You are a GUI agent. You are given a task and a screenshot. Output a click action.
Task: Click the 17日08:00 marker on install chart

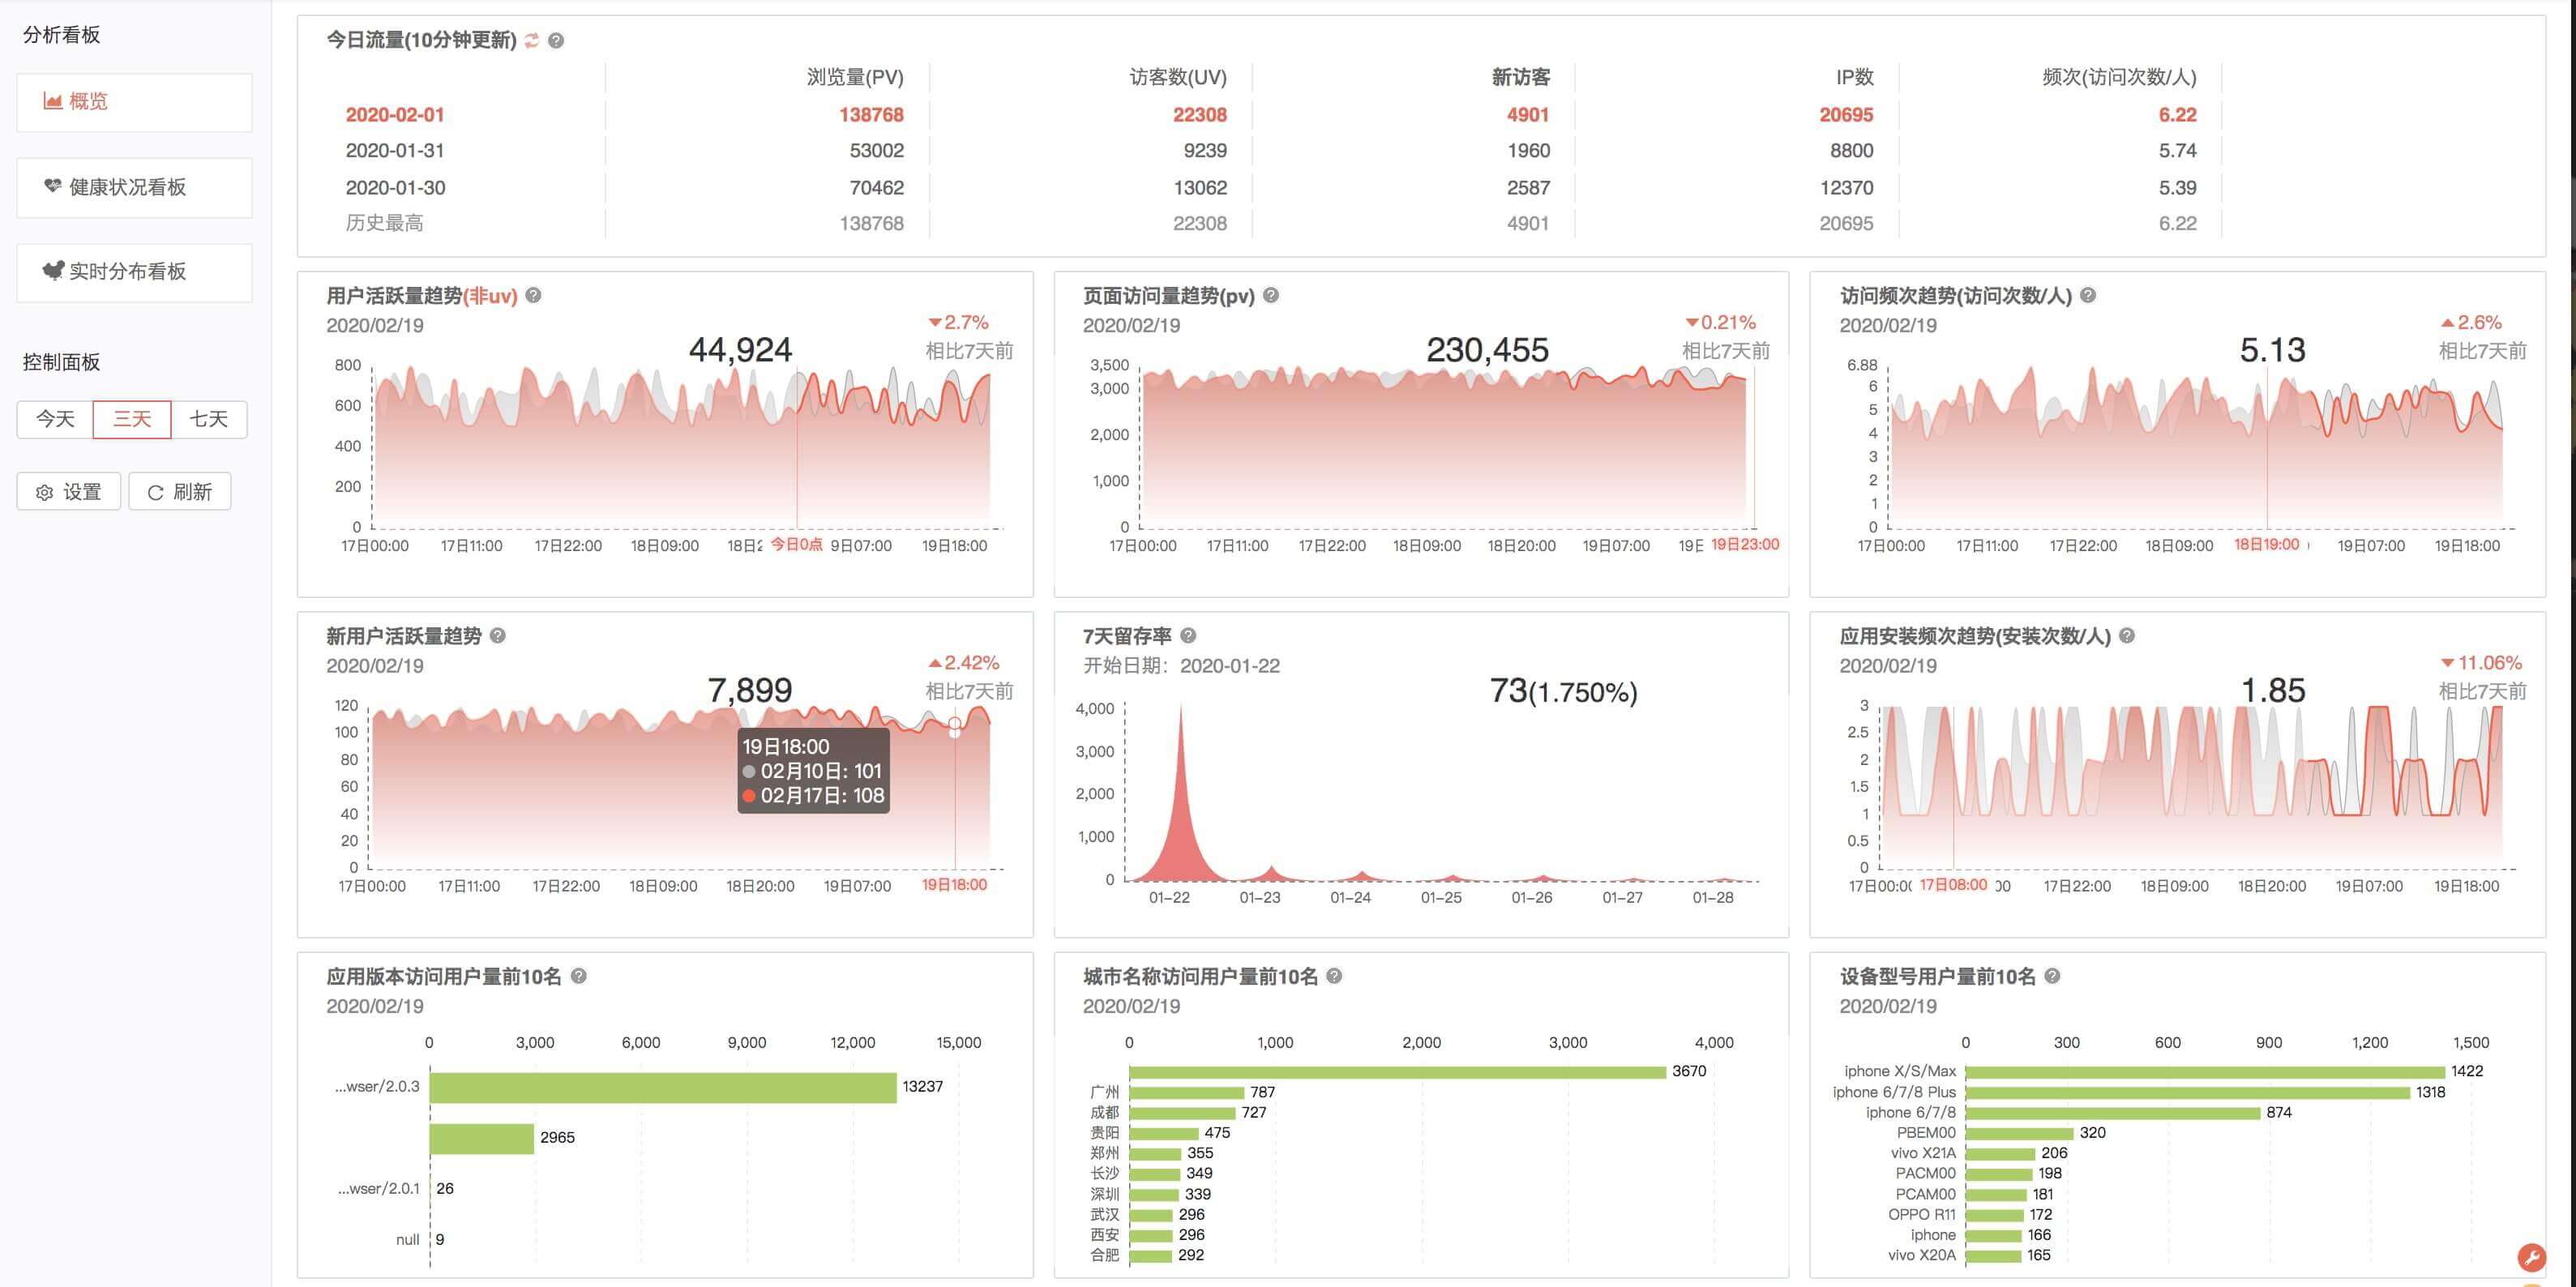[1953, 884]
